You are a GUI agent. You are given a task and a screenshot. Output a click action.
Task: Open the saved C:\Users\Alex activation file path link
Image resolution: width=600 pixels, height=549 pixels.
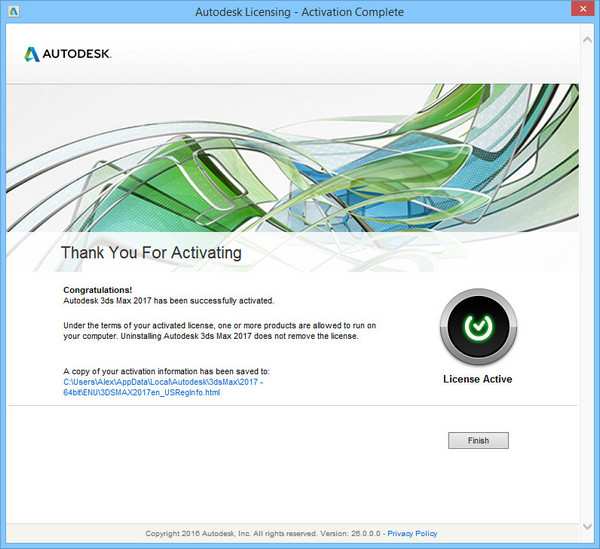[x=165, y=382]
